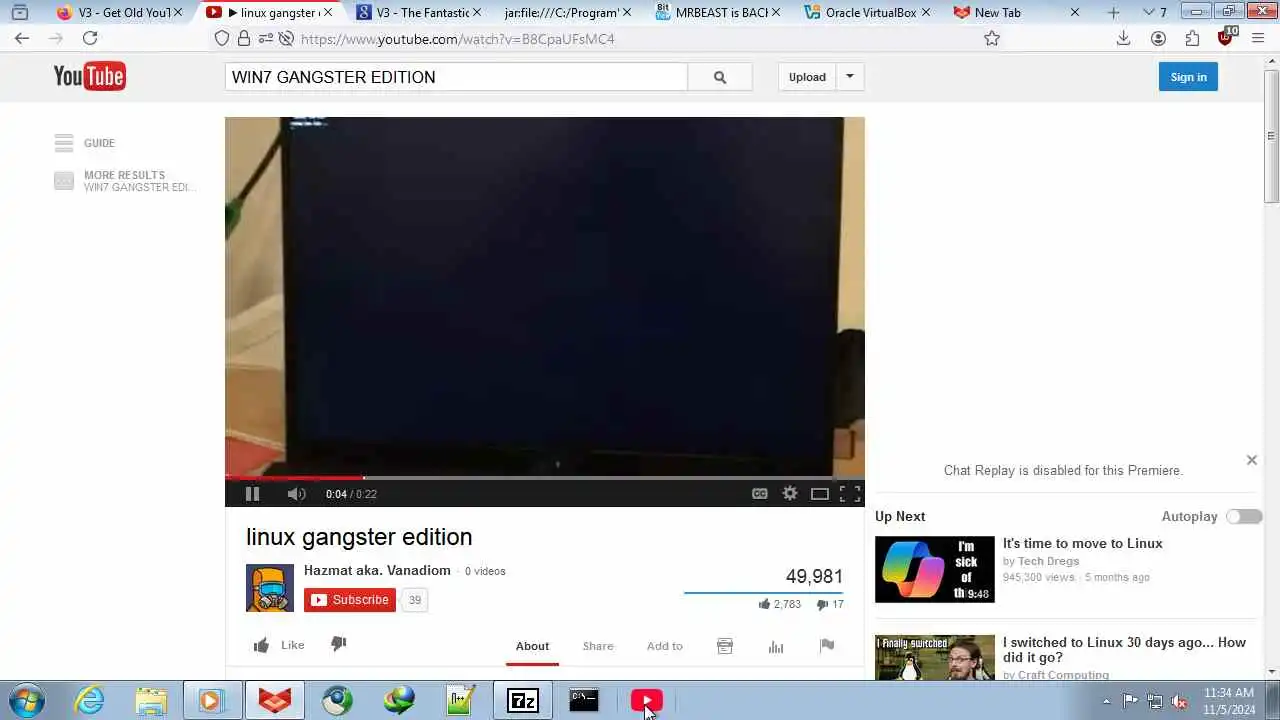
Task: Open the Share tab
Action: click(x=598, y=646)
